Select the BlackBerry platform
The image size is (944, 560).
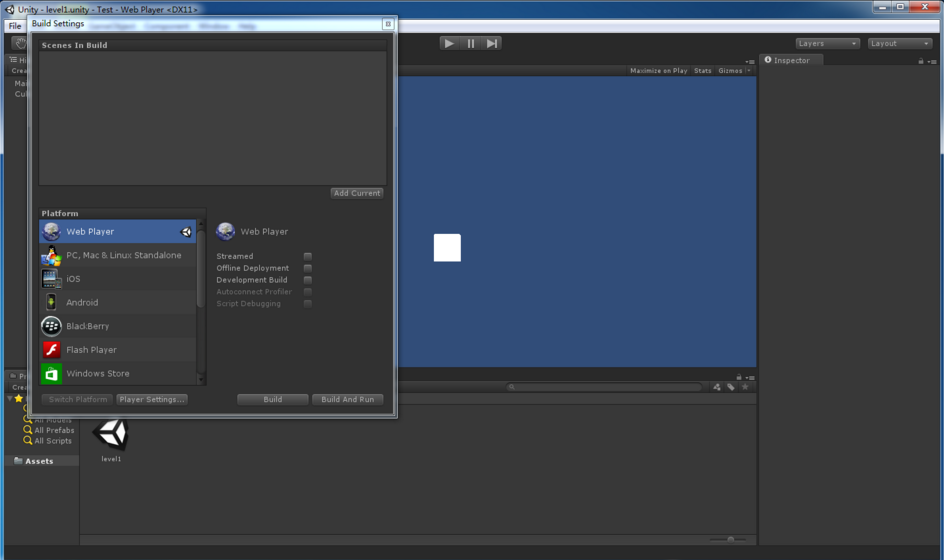(x=117, y=326)
